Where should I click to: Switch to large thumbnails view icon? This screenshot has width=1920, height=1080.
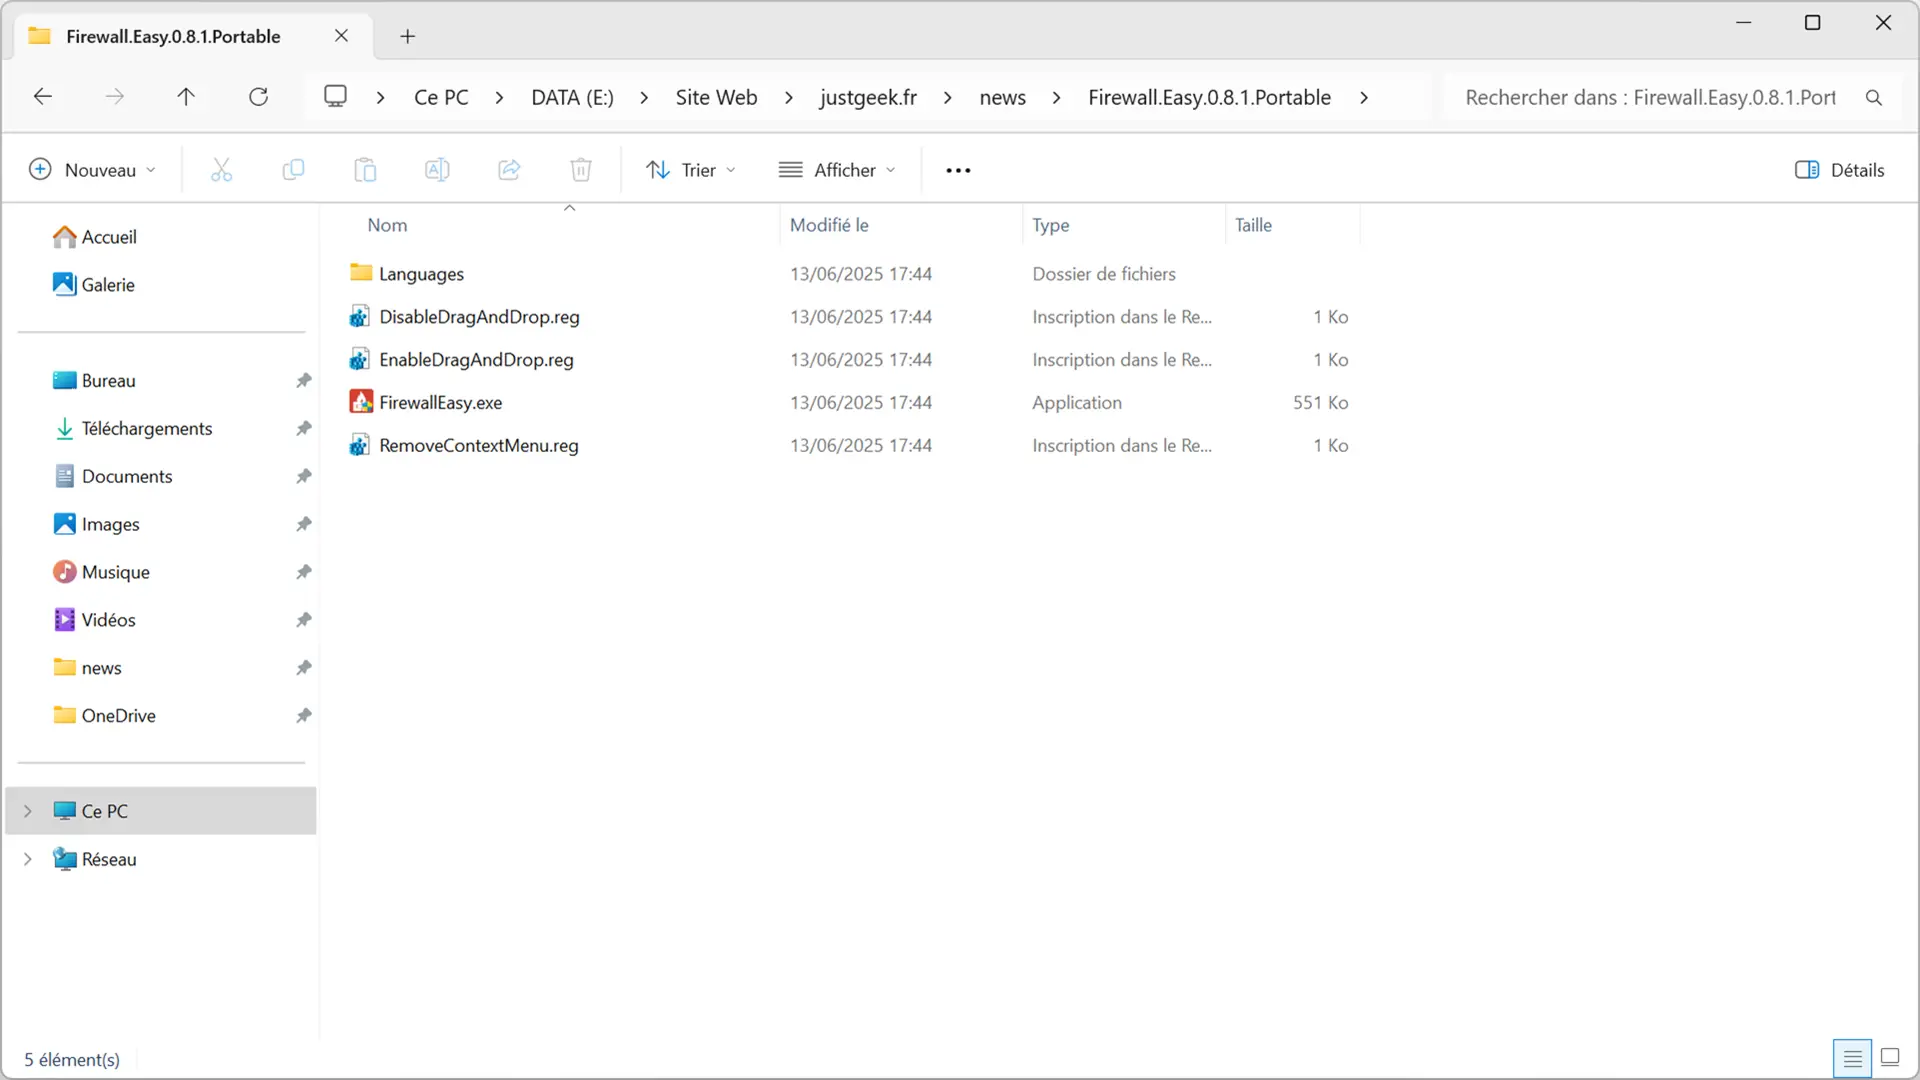[1890, 1057]
